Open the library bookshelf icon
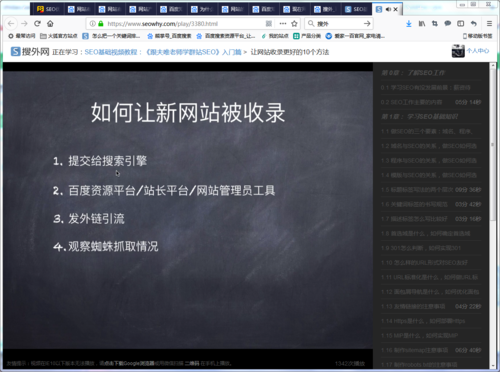Image resolution: width=500 pixels, height=372 pixels. coord(422,24)
